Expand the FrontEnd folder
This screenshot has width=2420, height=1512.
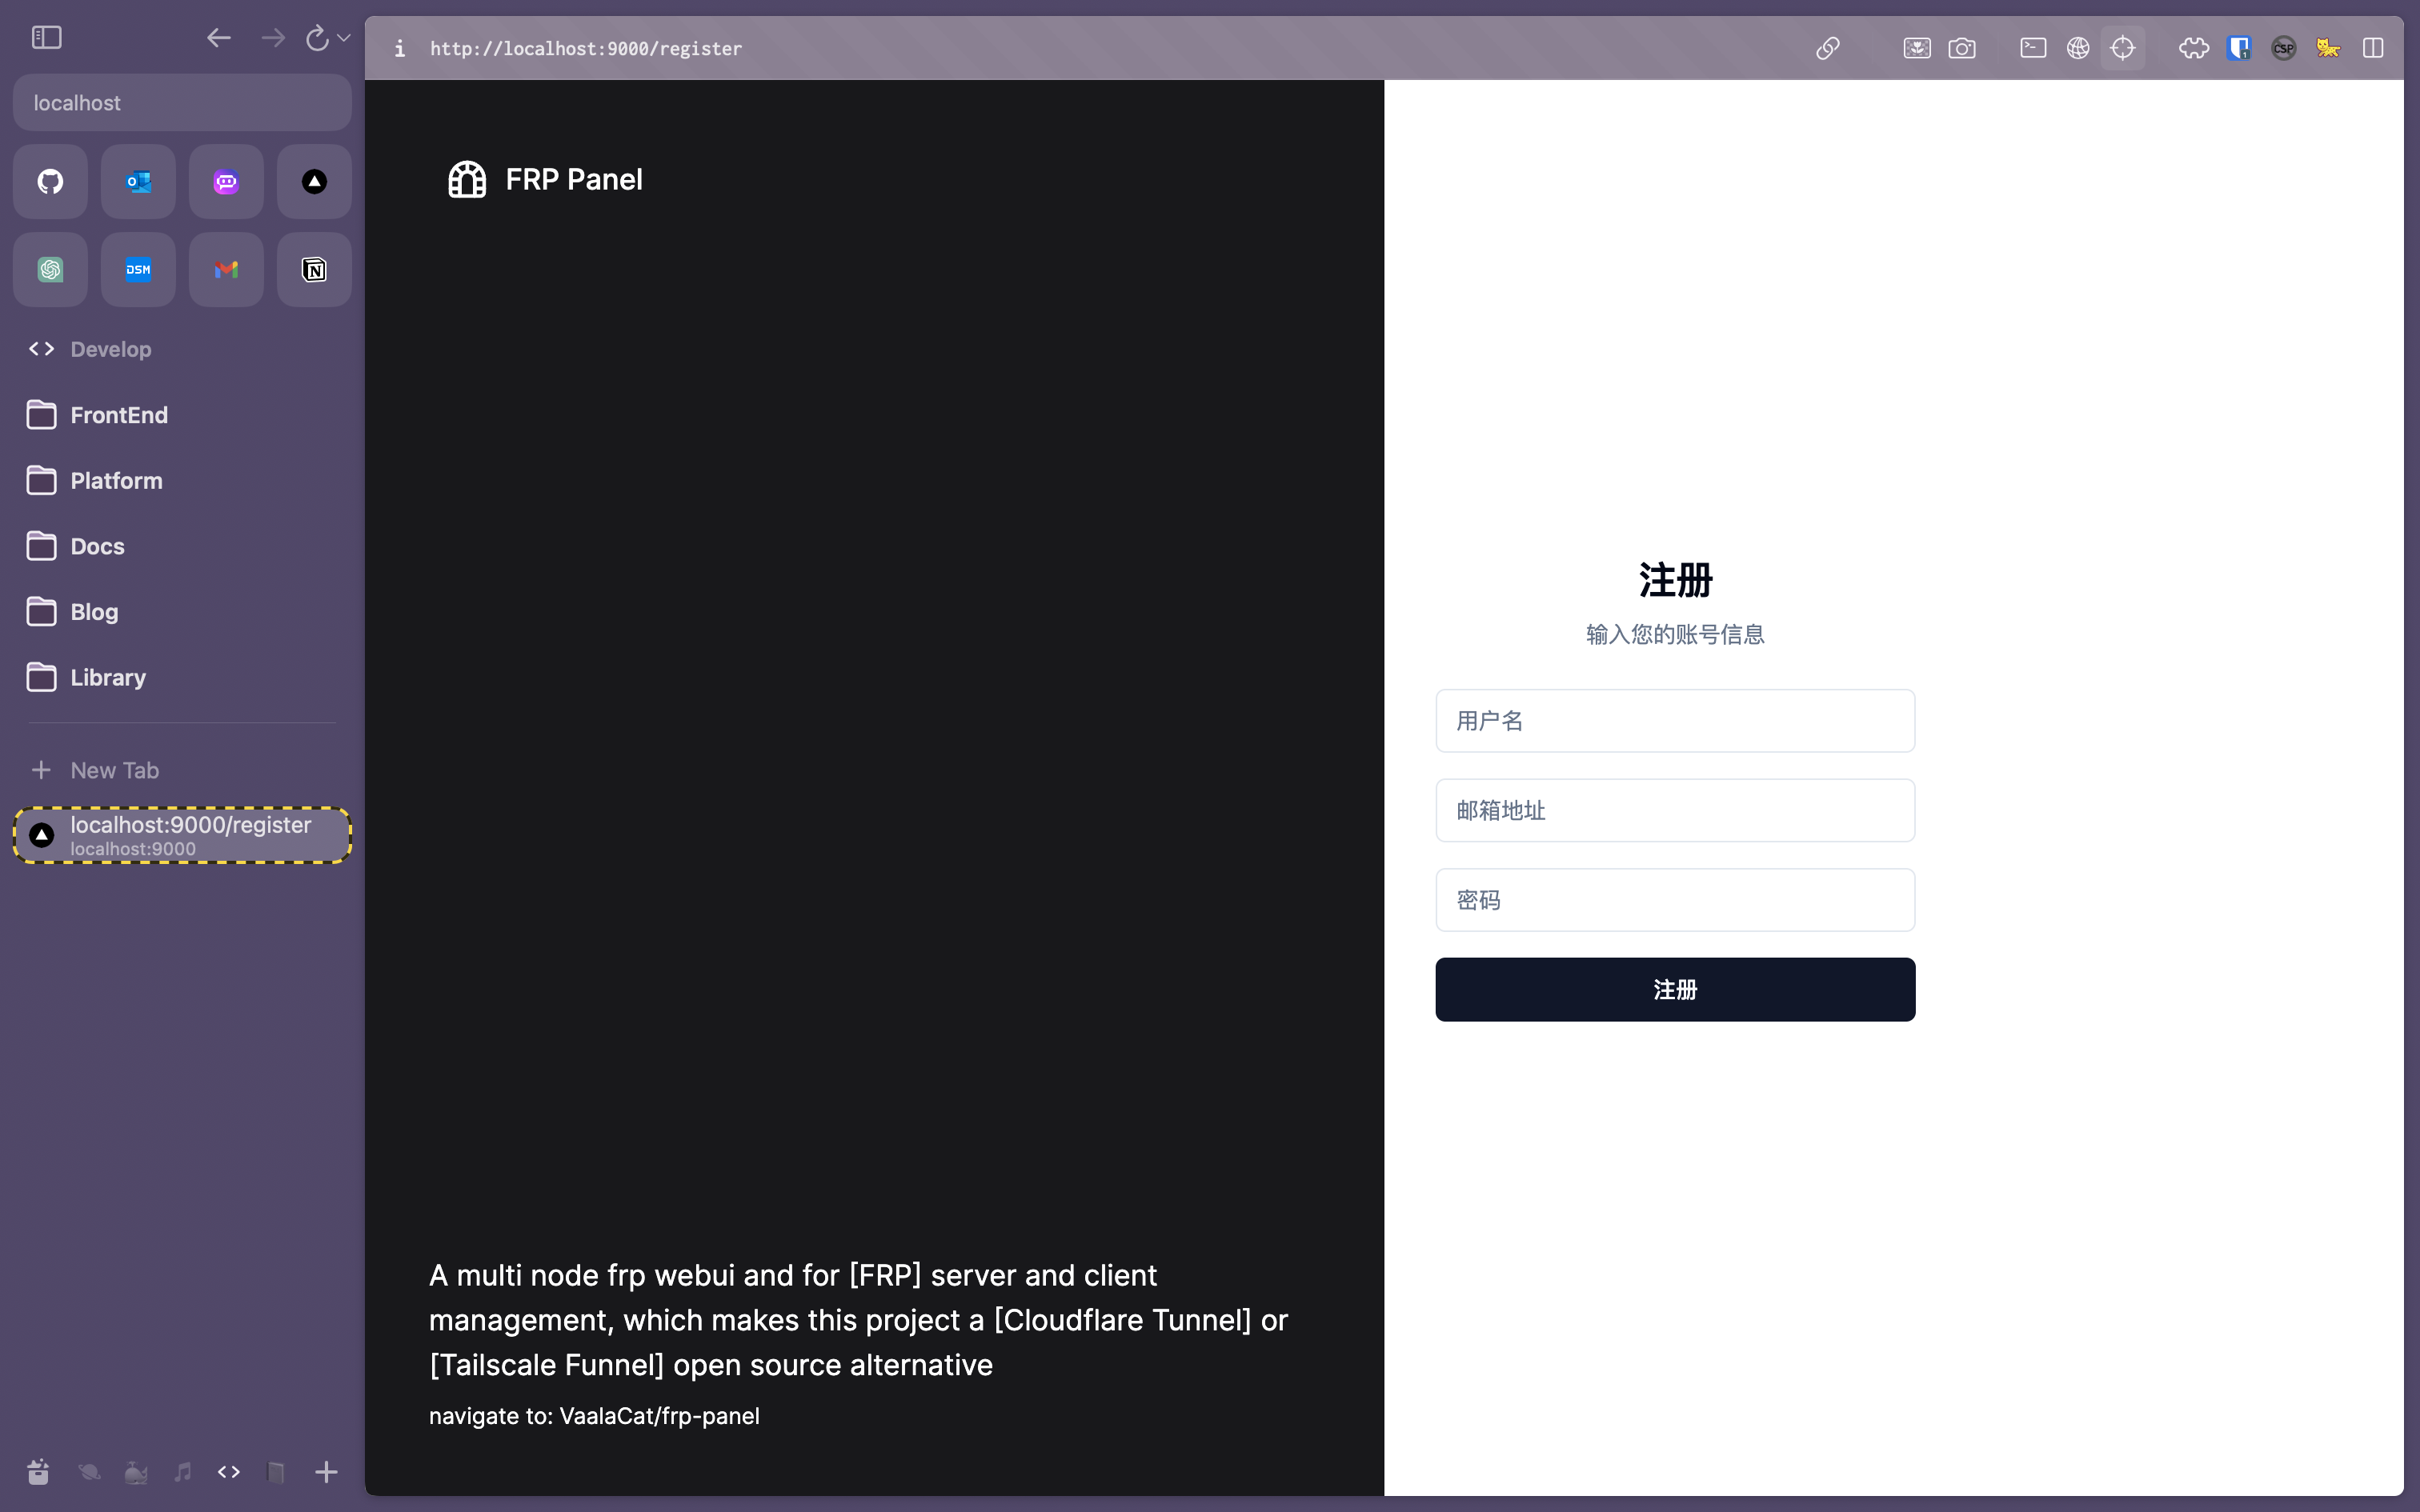point(118,415)
